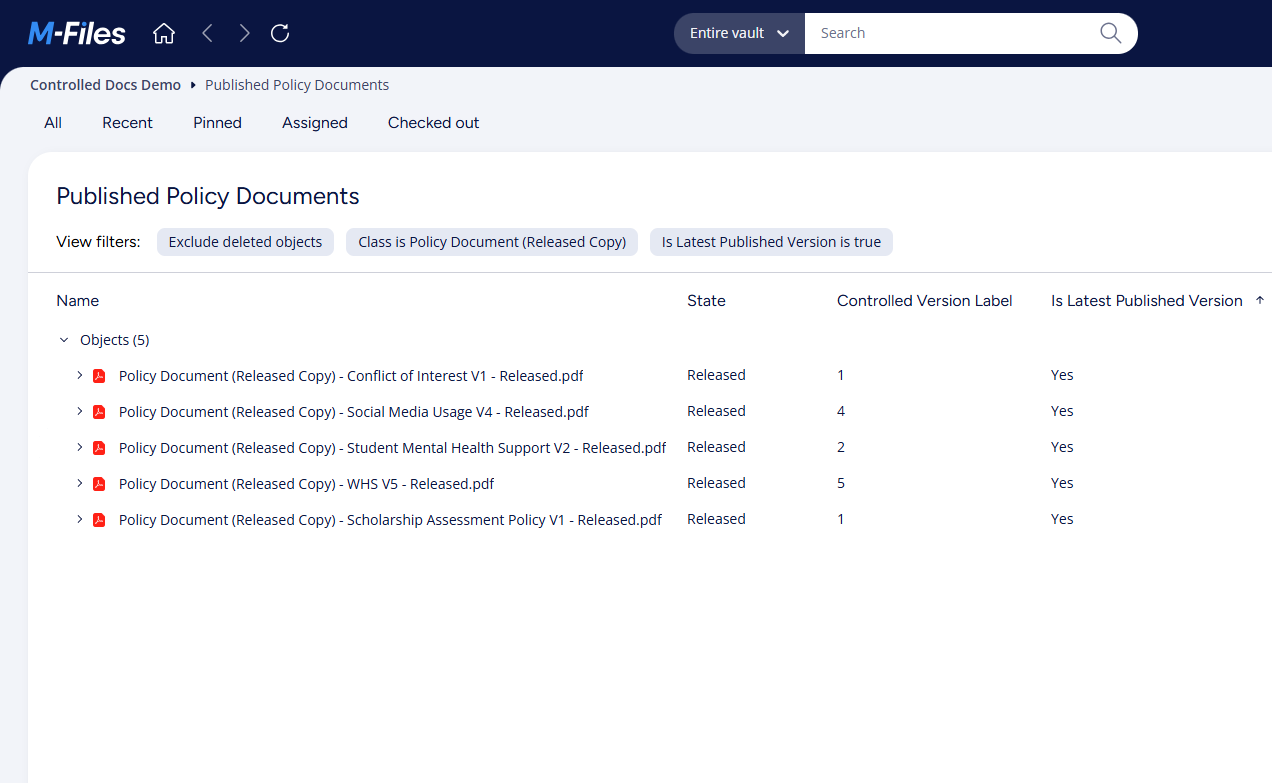Switch to the All tab
Screen dimensions: 1272x783
coord(53,123)
